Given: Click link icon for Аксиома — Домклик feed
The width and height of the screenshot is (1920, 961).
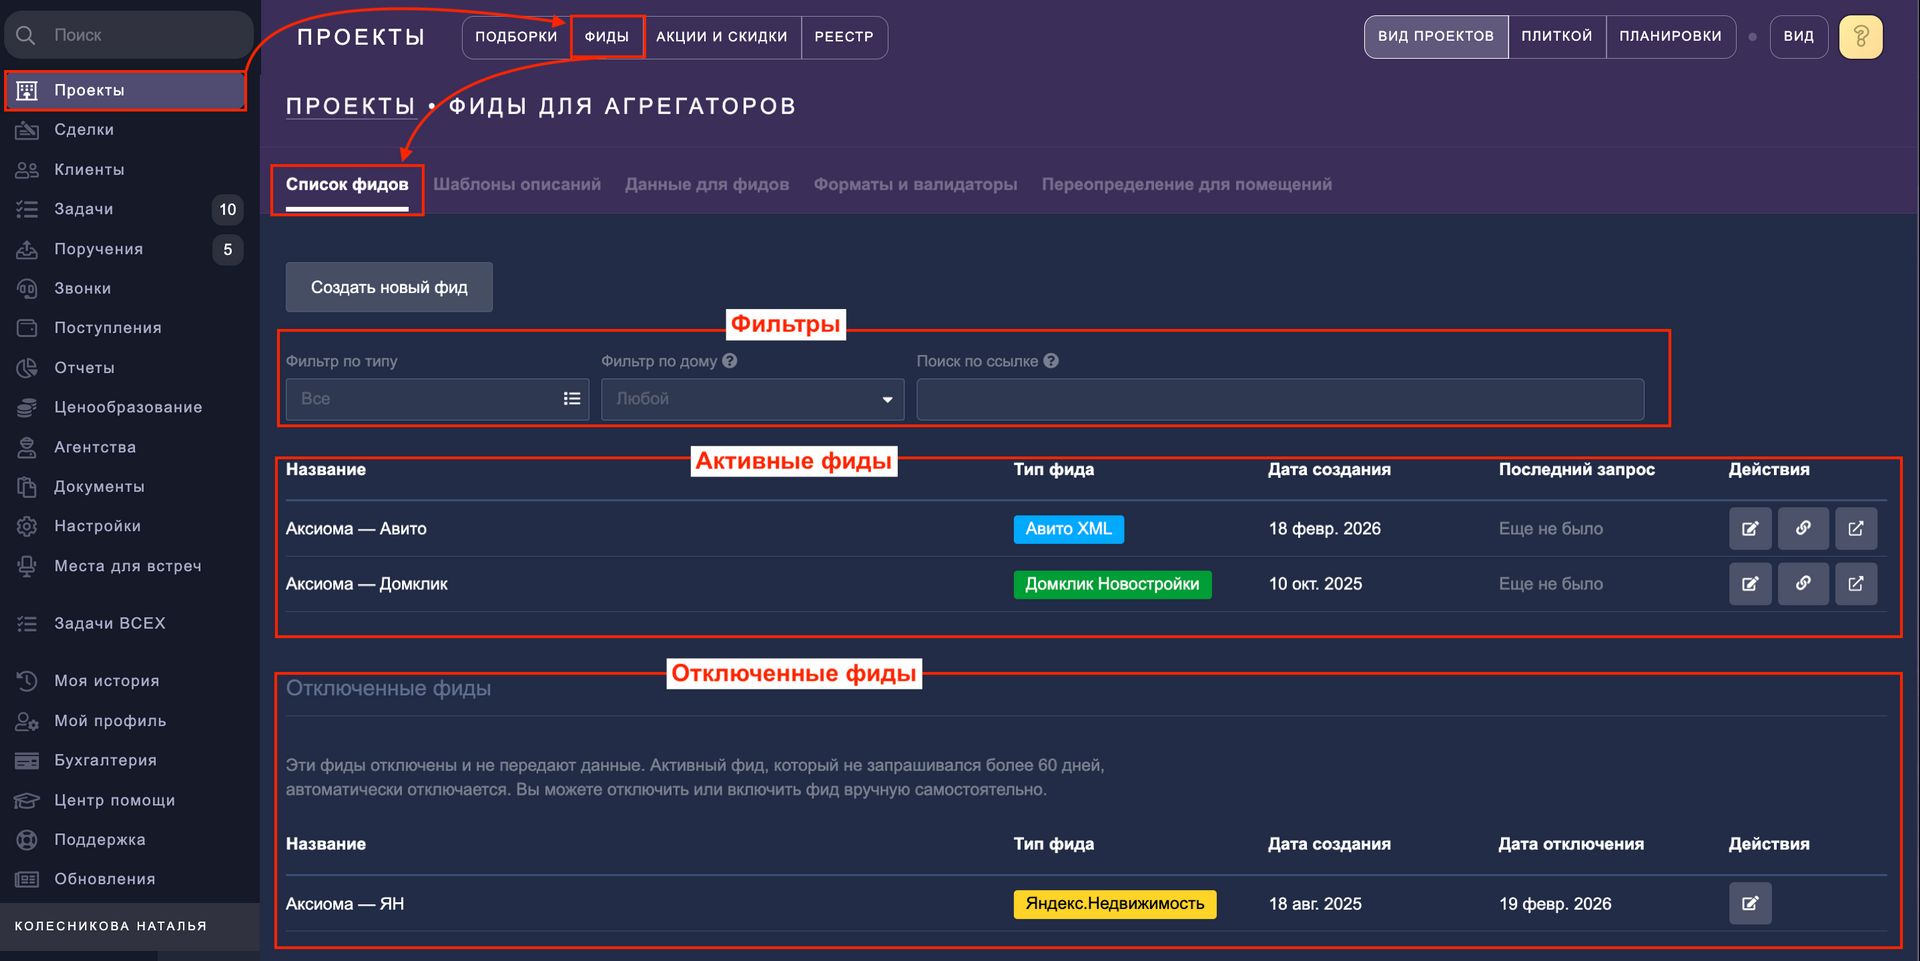Looking at the screenshot, I should [1802, 584].
